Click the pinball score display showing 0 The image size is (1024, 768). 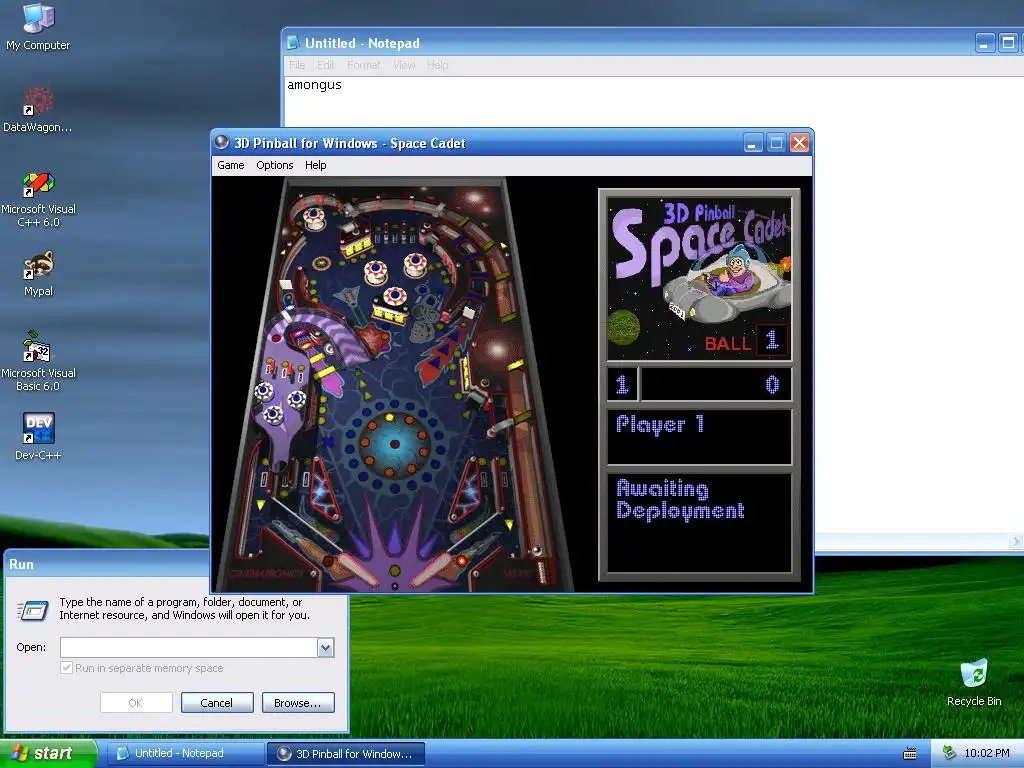(x=716, y=384)
